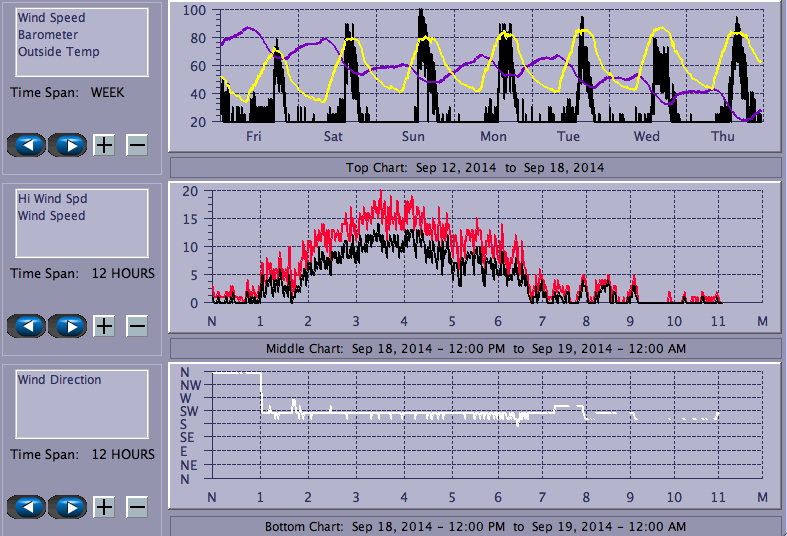The width and height of the screenshot is (787, 536).
Task: Click the top chart's forward arrow button
Action: (x=68, y=145)
